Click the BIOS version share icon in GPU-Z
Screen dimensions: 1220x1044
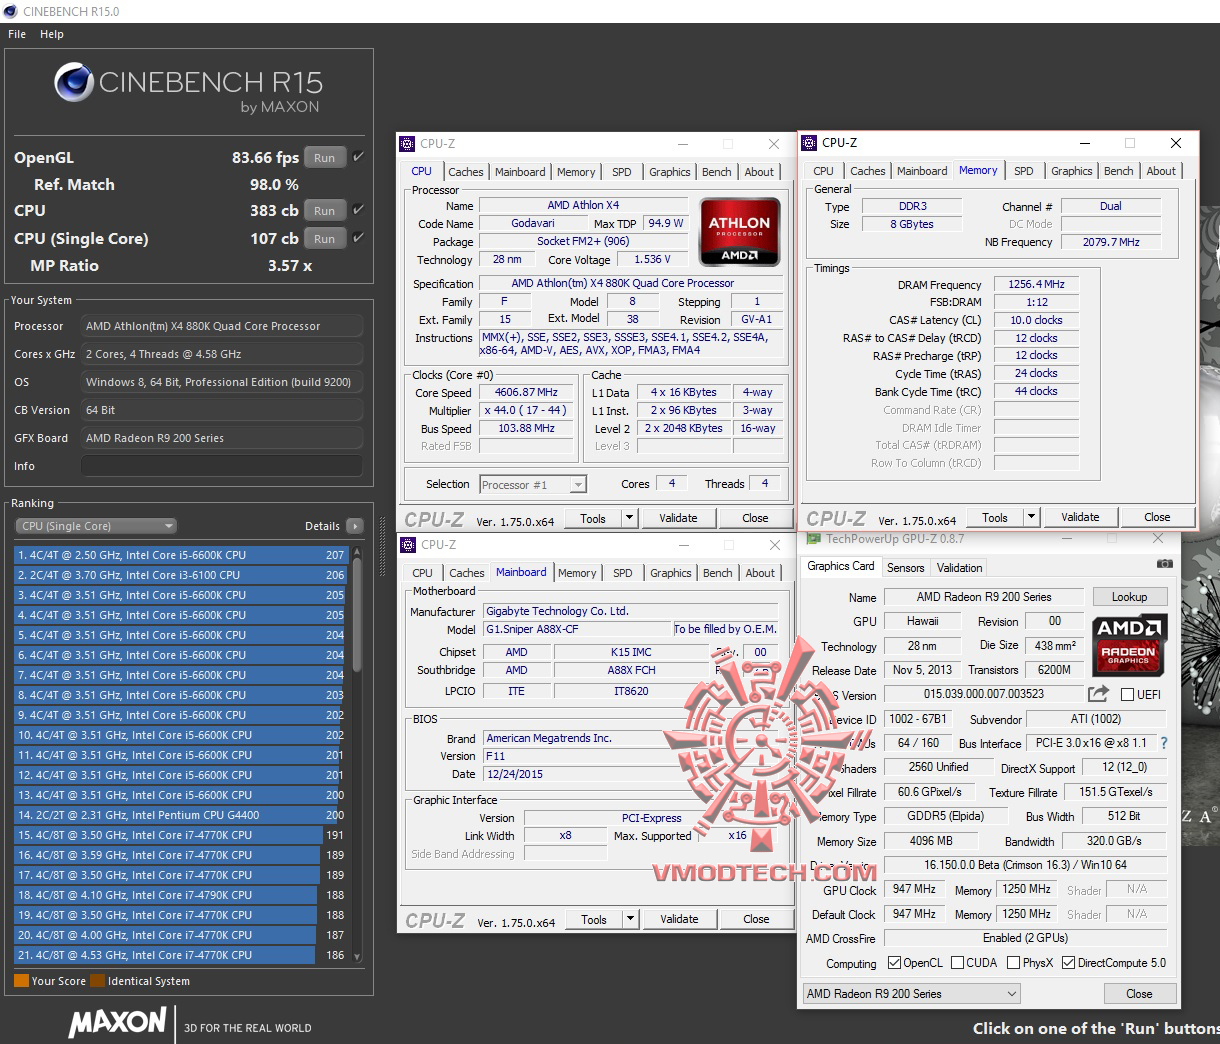[x=1098, y=693]
